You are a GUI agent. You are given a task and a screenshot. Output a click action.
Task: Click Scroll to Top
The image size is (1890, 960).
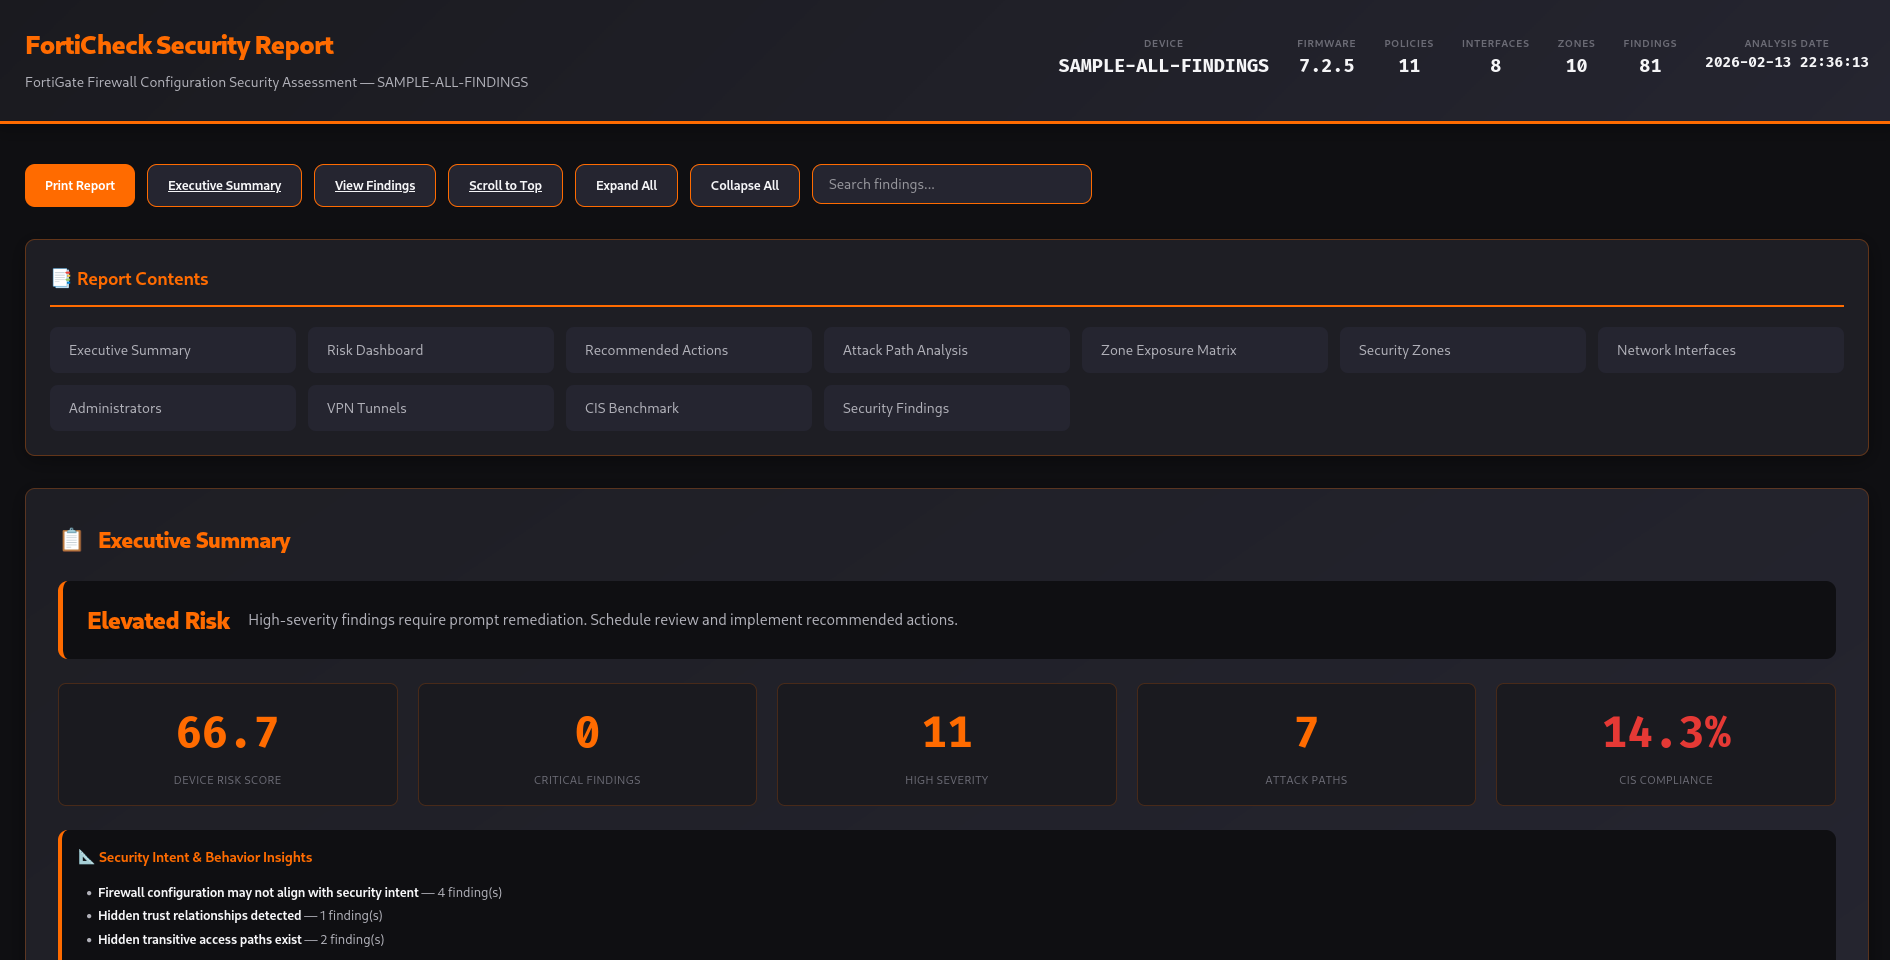coord(505,186)
